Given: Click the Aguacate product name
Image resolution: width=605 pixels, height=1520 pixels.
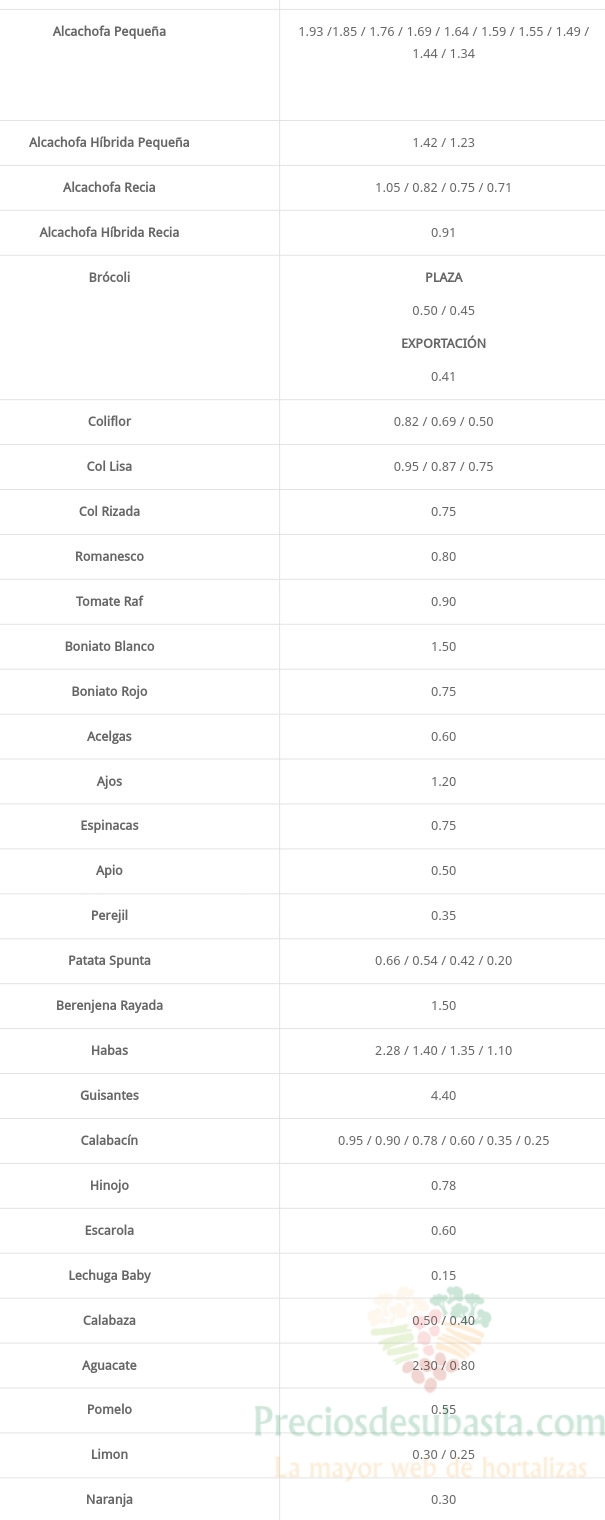Looking at the screenshot, I should coord(110,1365).
